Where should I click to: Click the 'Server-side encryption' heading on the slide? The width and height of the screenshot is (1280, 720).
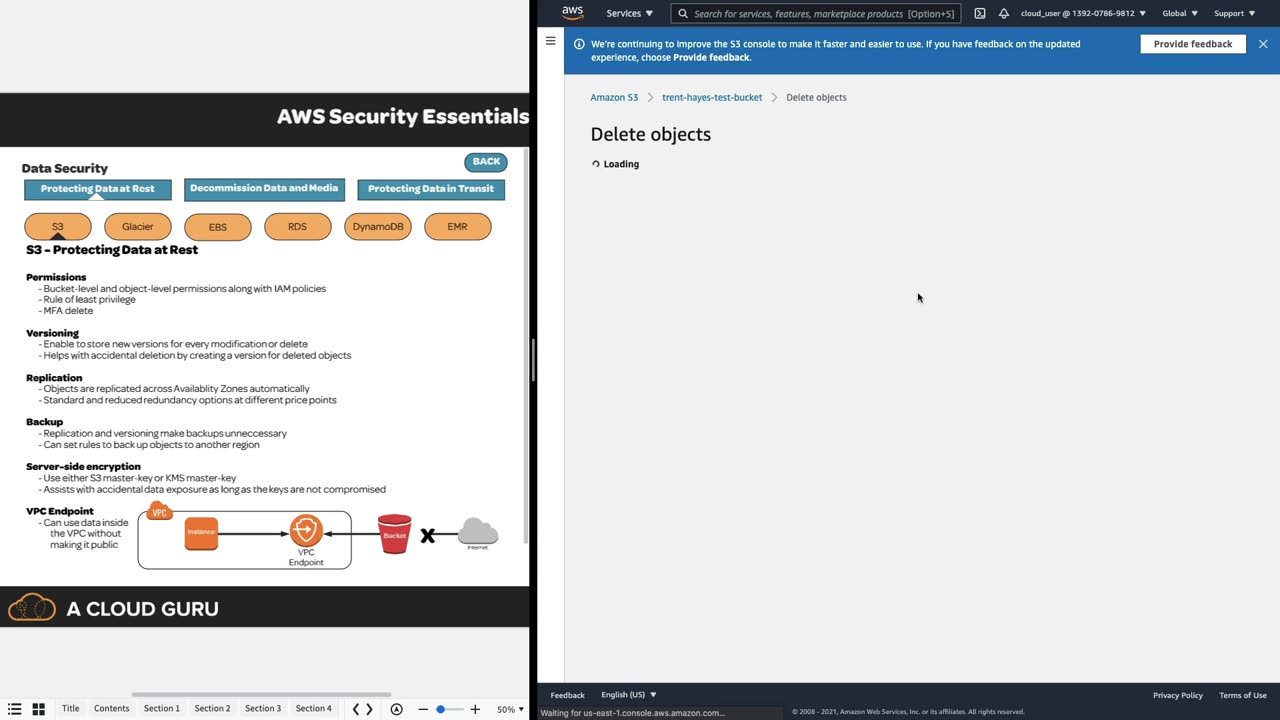click(83, 466)
